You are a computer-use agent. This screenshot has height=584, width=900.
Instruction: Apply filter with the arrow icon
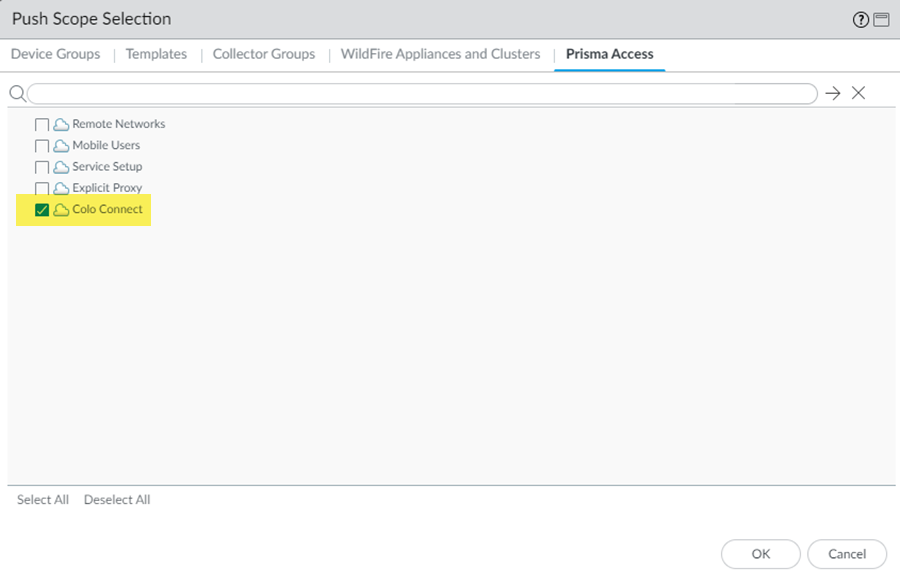pyautogui.click(x=833, y=93)
